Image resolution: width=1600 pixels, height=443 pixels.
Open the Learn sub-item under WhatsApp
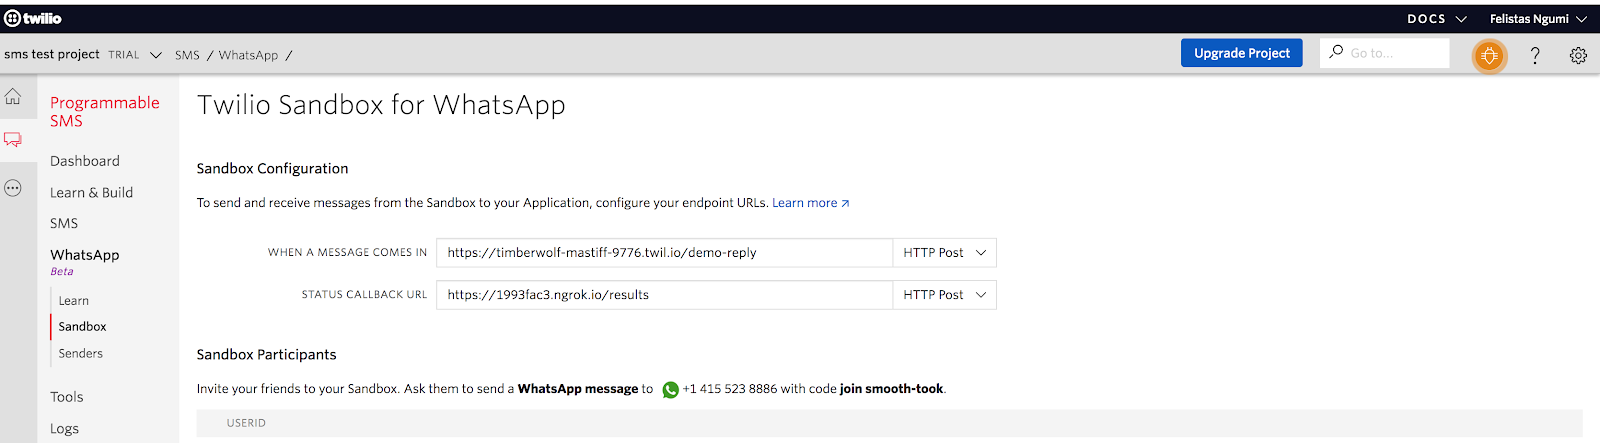pos(74,301)
